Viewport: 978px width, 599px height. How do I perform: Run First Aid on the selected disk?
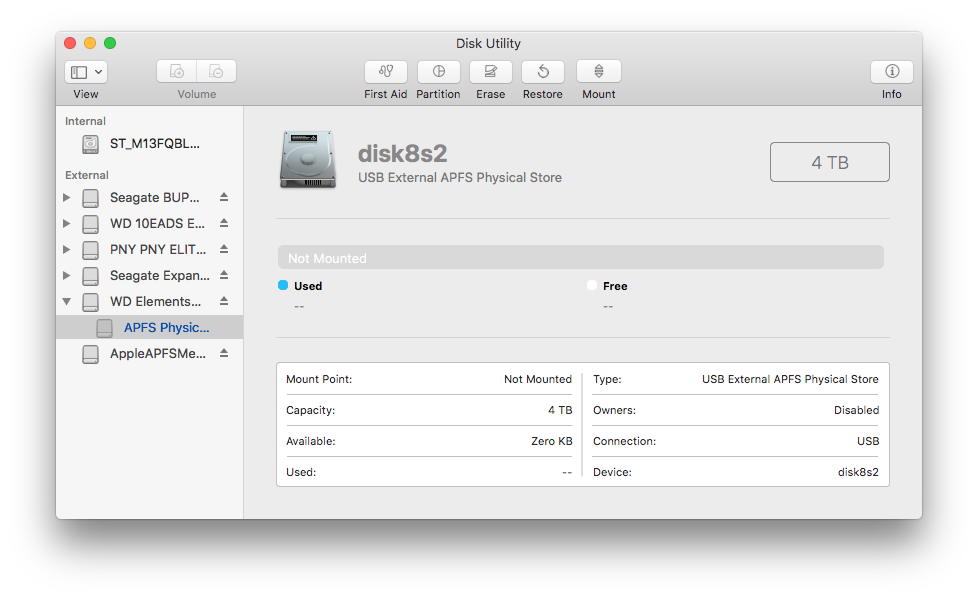385,72
